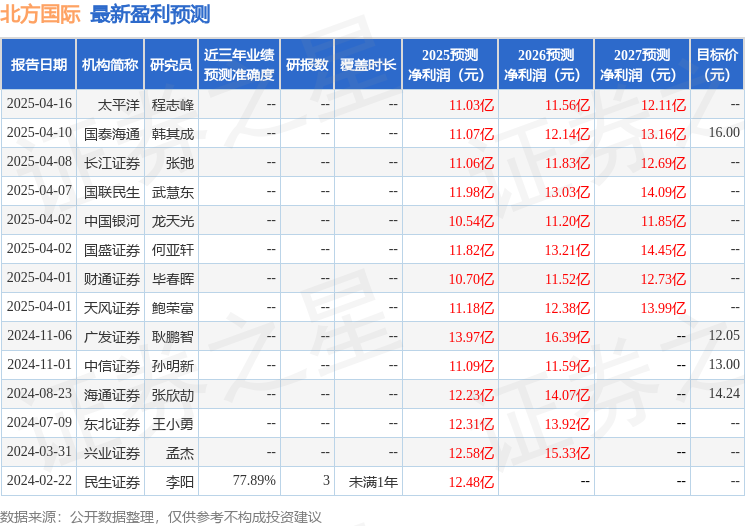Click institution 长江证券 cell

112,163
